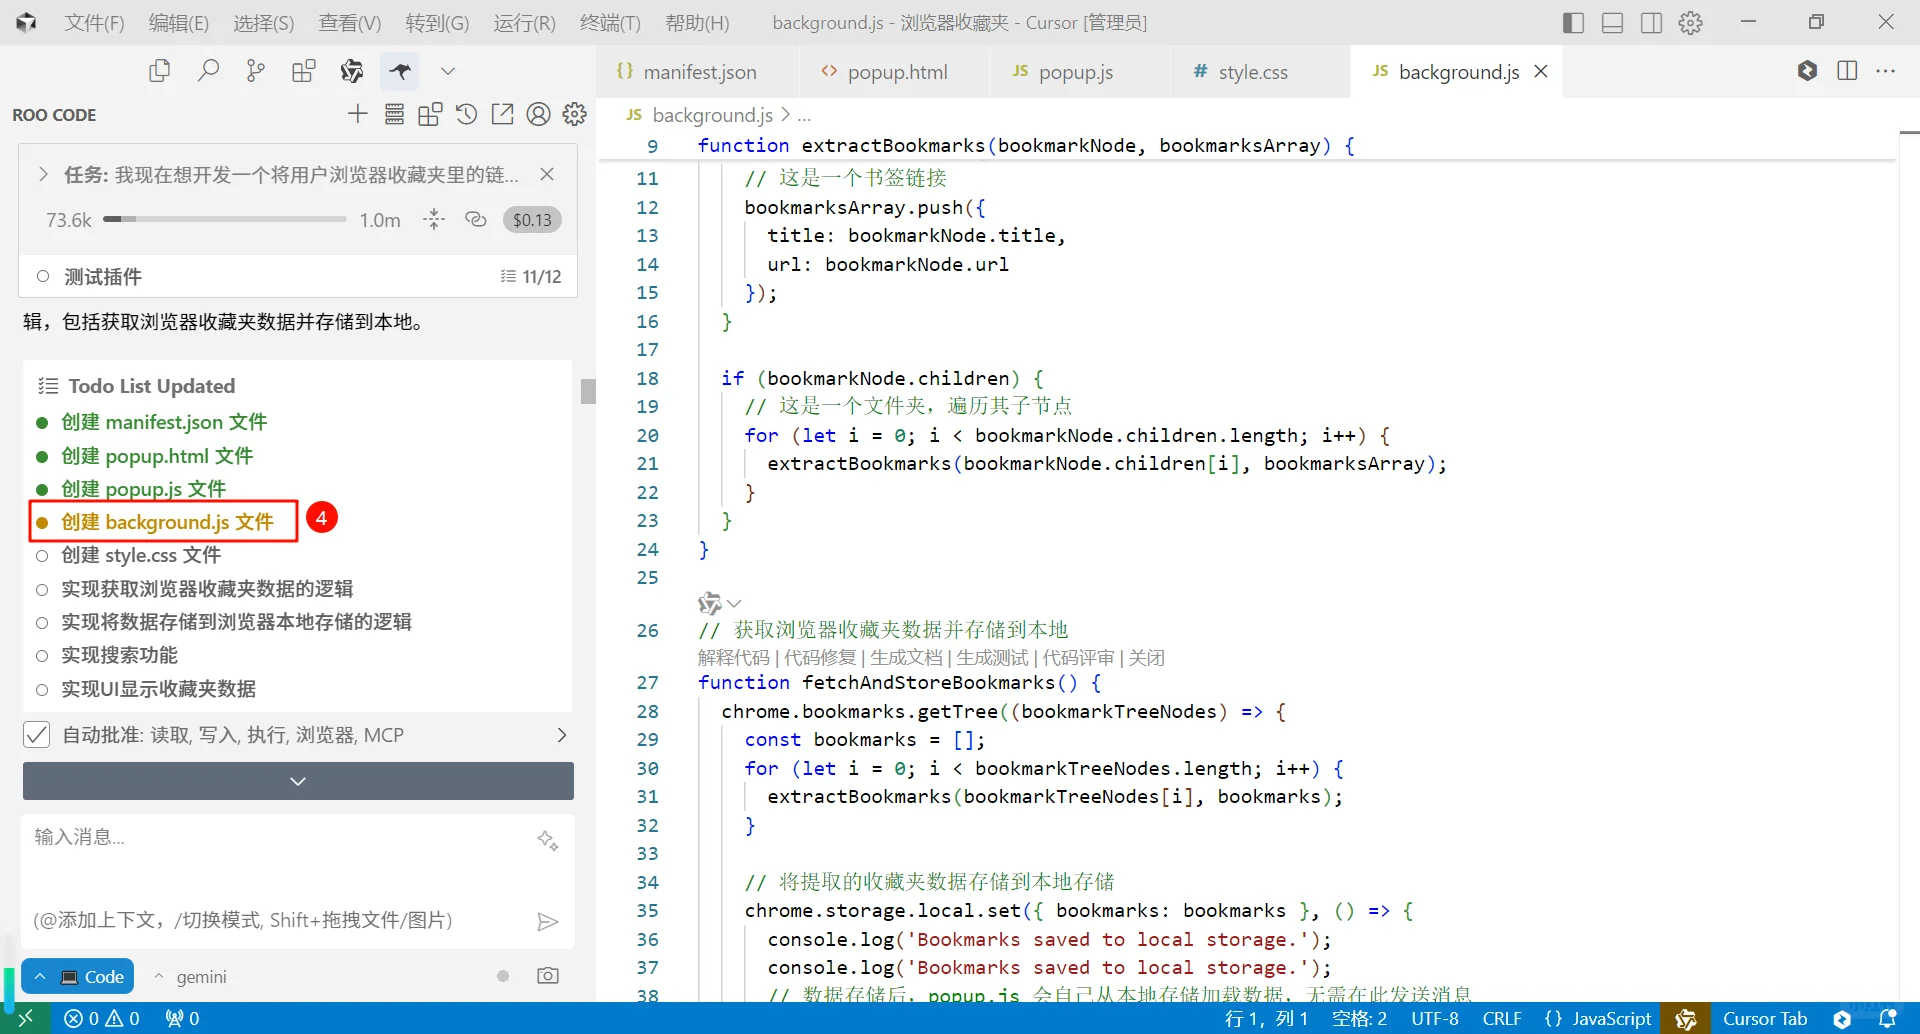Screen dimensions: 1920x1034
Task: Toggle the primary sidebar layout
Action: click(x=1573, y=22)
